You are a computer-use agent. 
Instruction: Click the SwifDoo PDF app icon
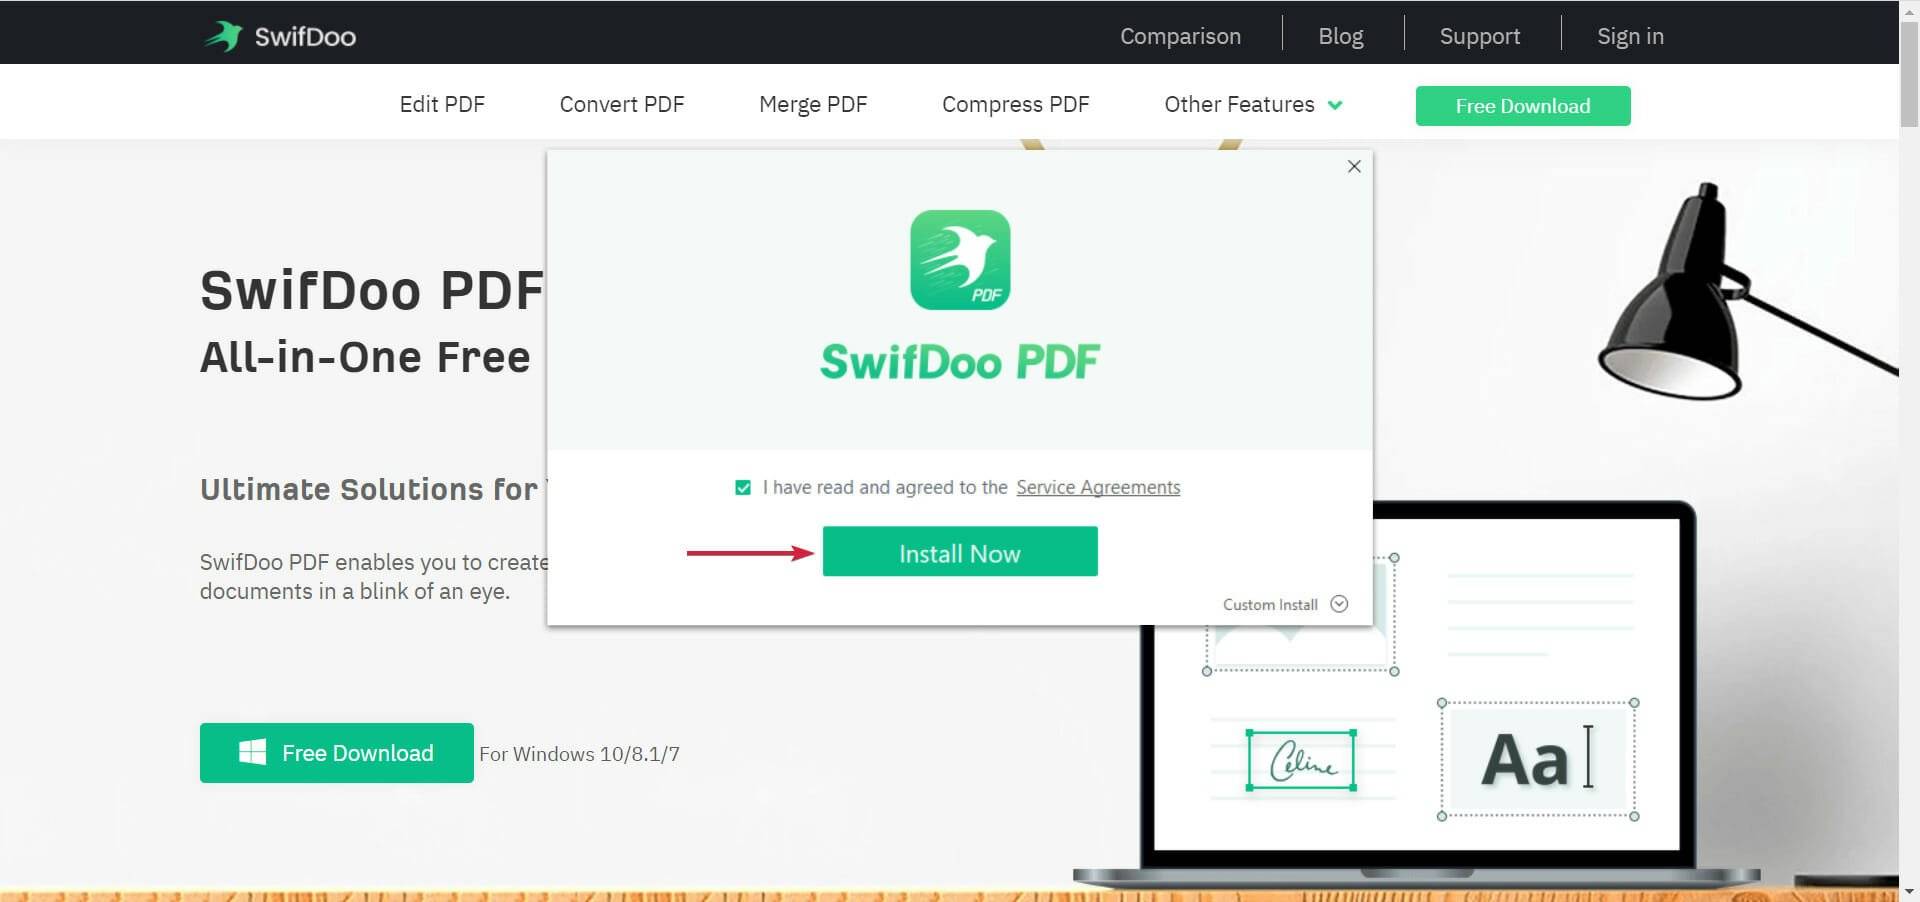pyautogui.click(x=960, y=260)
